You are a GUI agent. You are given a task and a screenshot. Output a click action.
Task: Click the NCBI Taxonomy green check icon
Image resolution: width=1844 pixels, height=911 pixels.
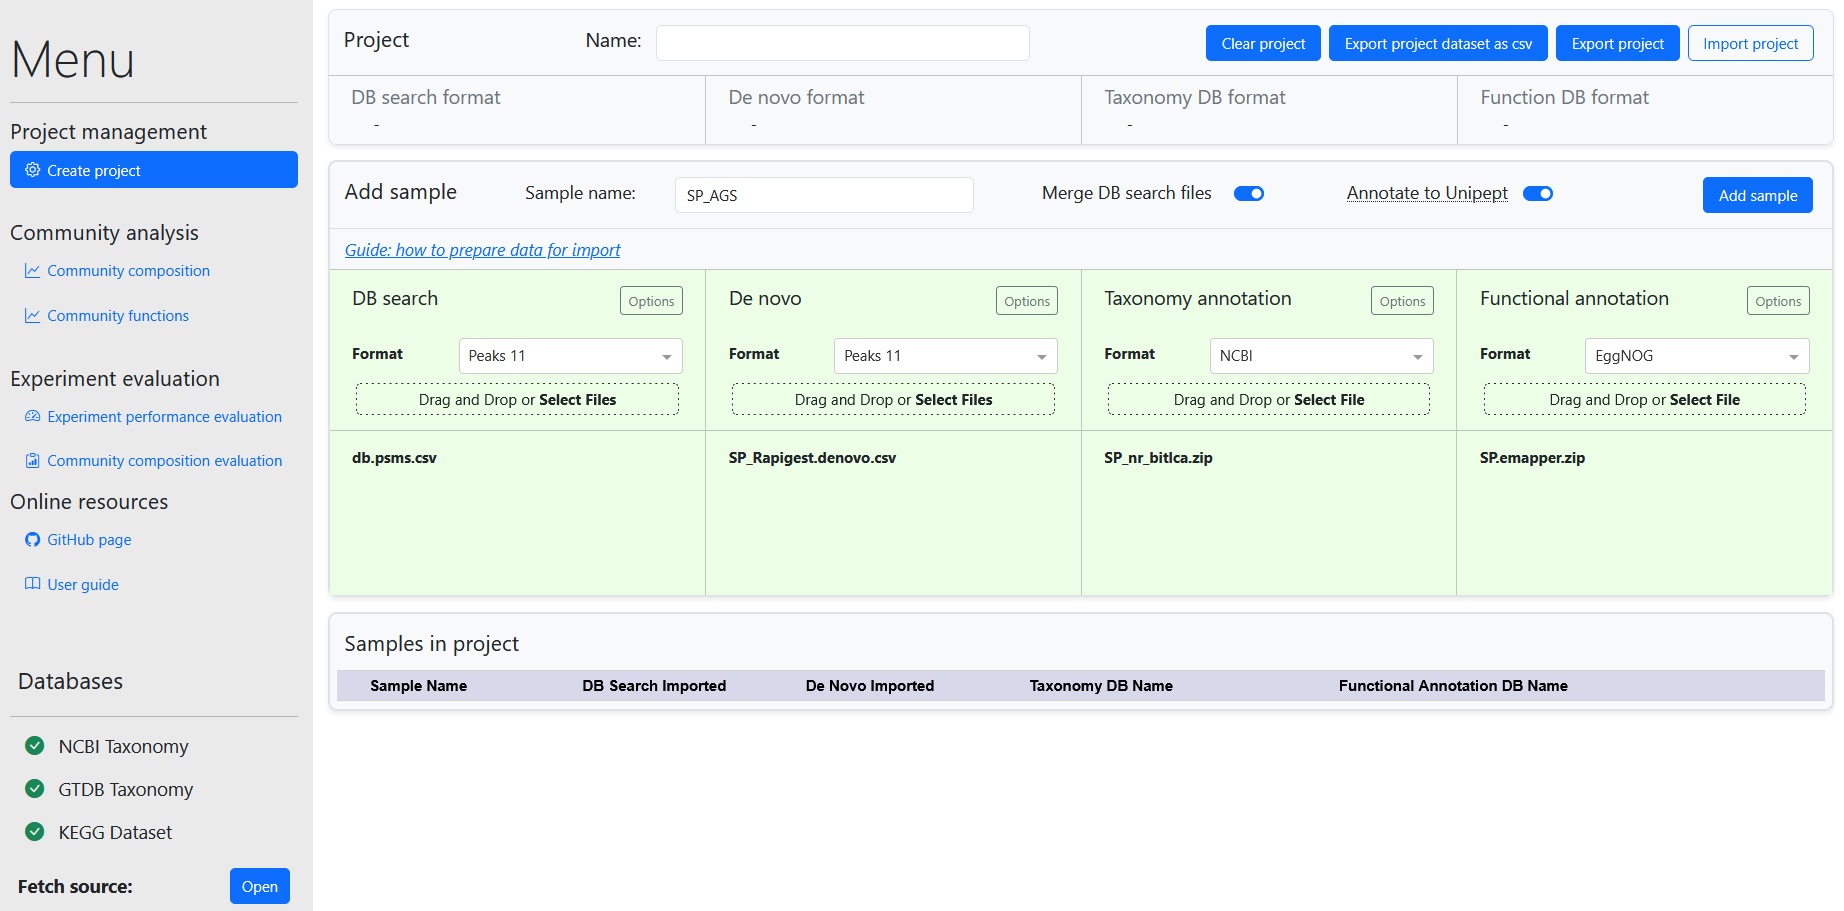coord(35,746)
